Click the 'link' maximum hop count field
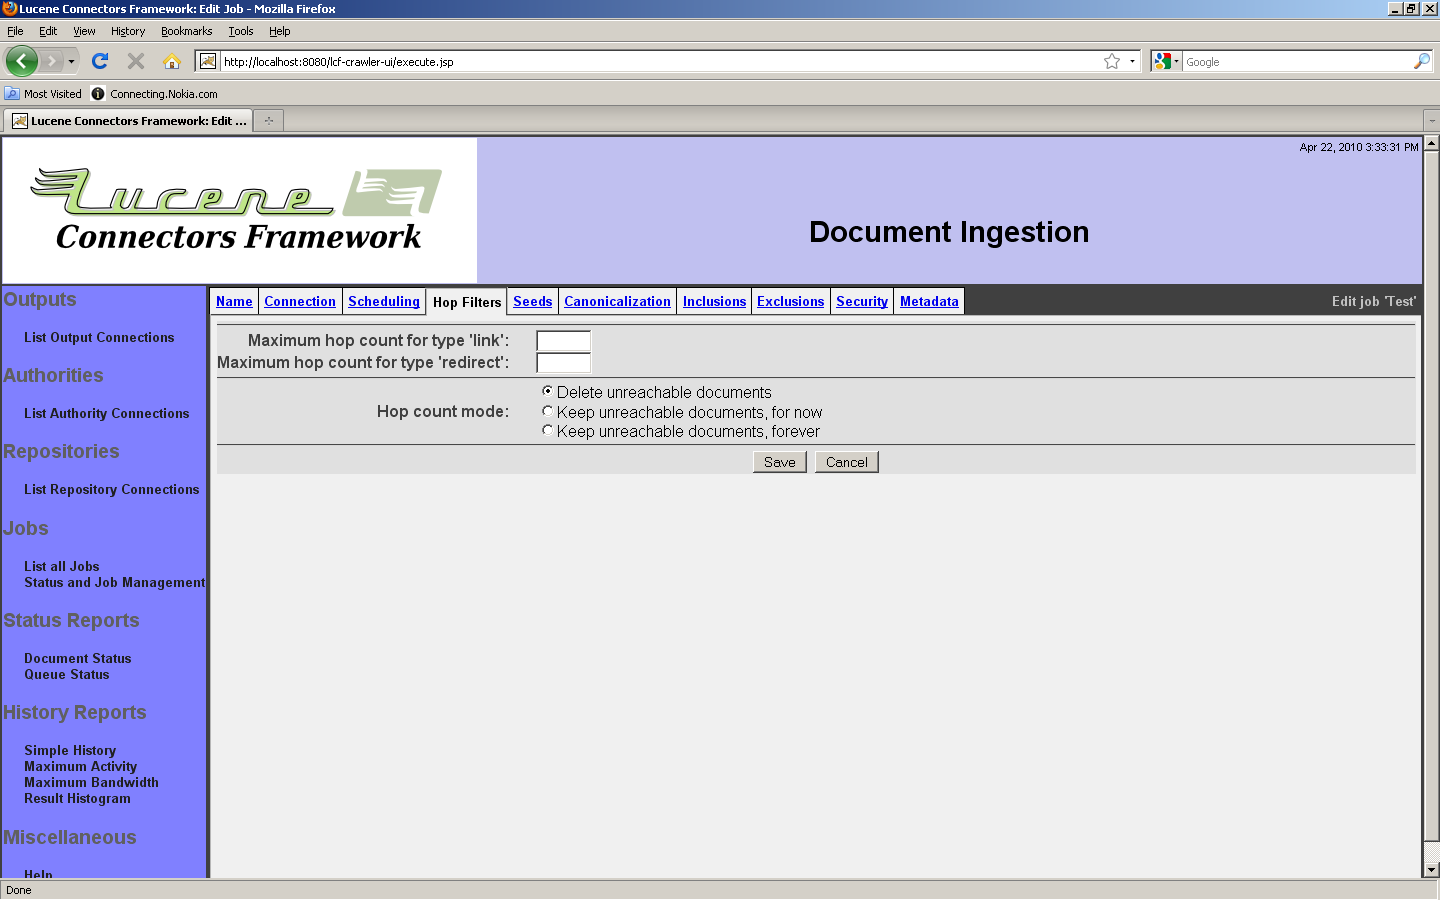1440x900 pixels. (563, 341)
